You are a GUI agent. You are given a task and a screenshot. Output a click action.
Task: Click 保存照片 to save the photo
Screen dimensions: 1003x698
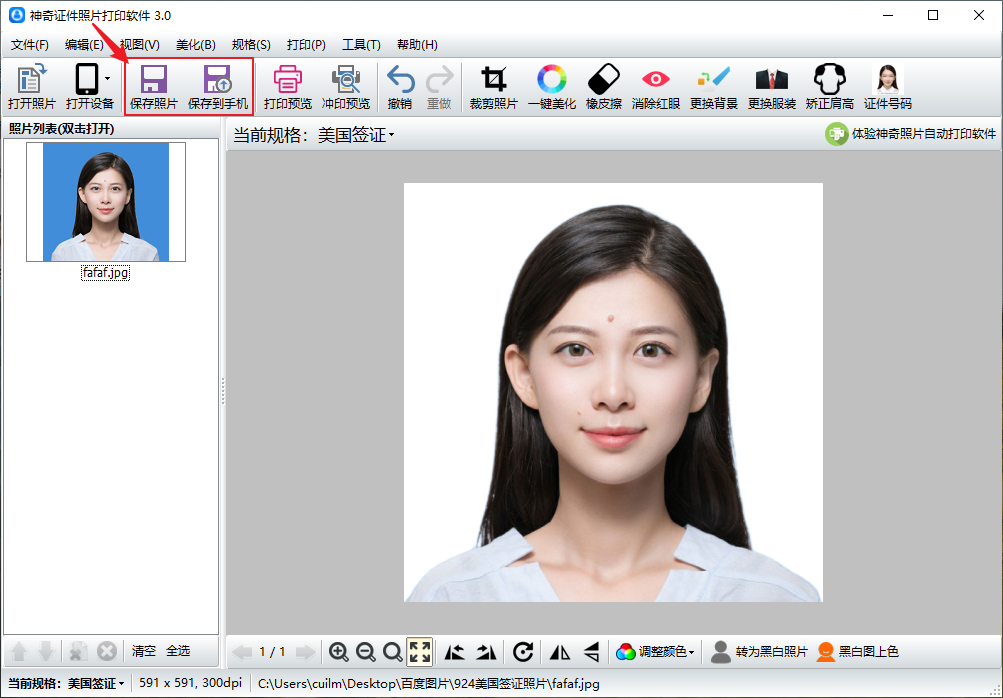tap(153, 86)
